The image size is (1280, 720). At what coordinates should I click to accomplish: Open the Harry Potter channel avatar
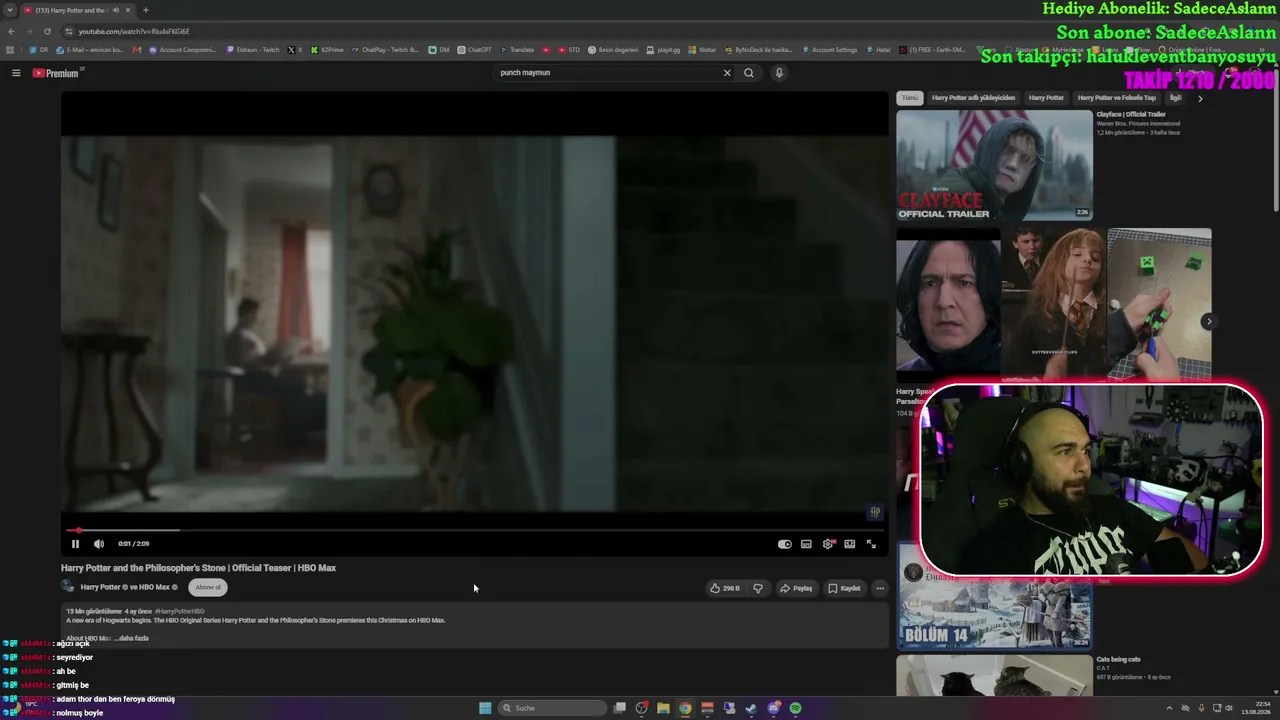[68, 587]
